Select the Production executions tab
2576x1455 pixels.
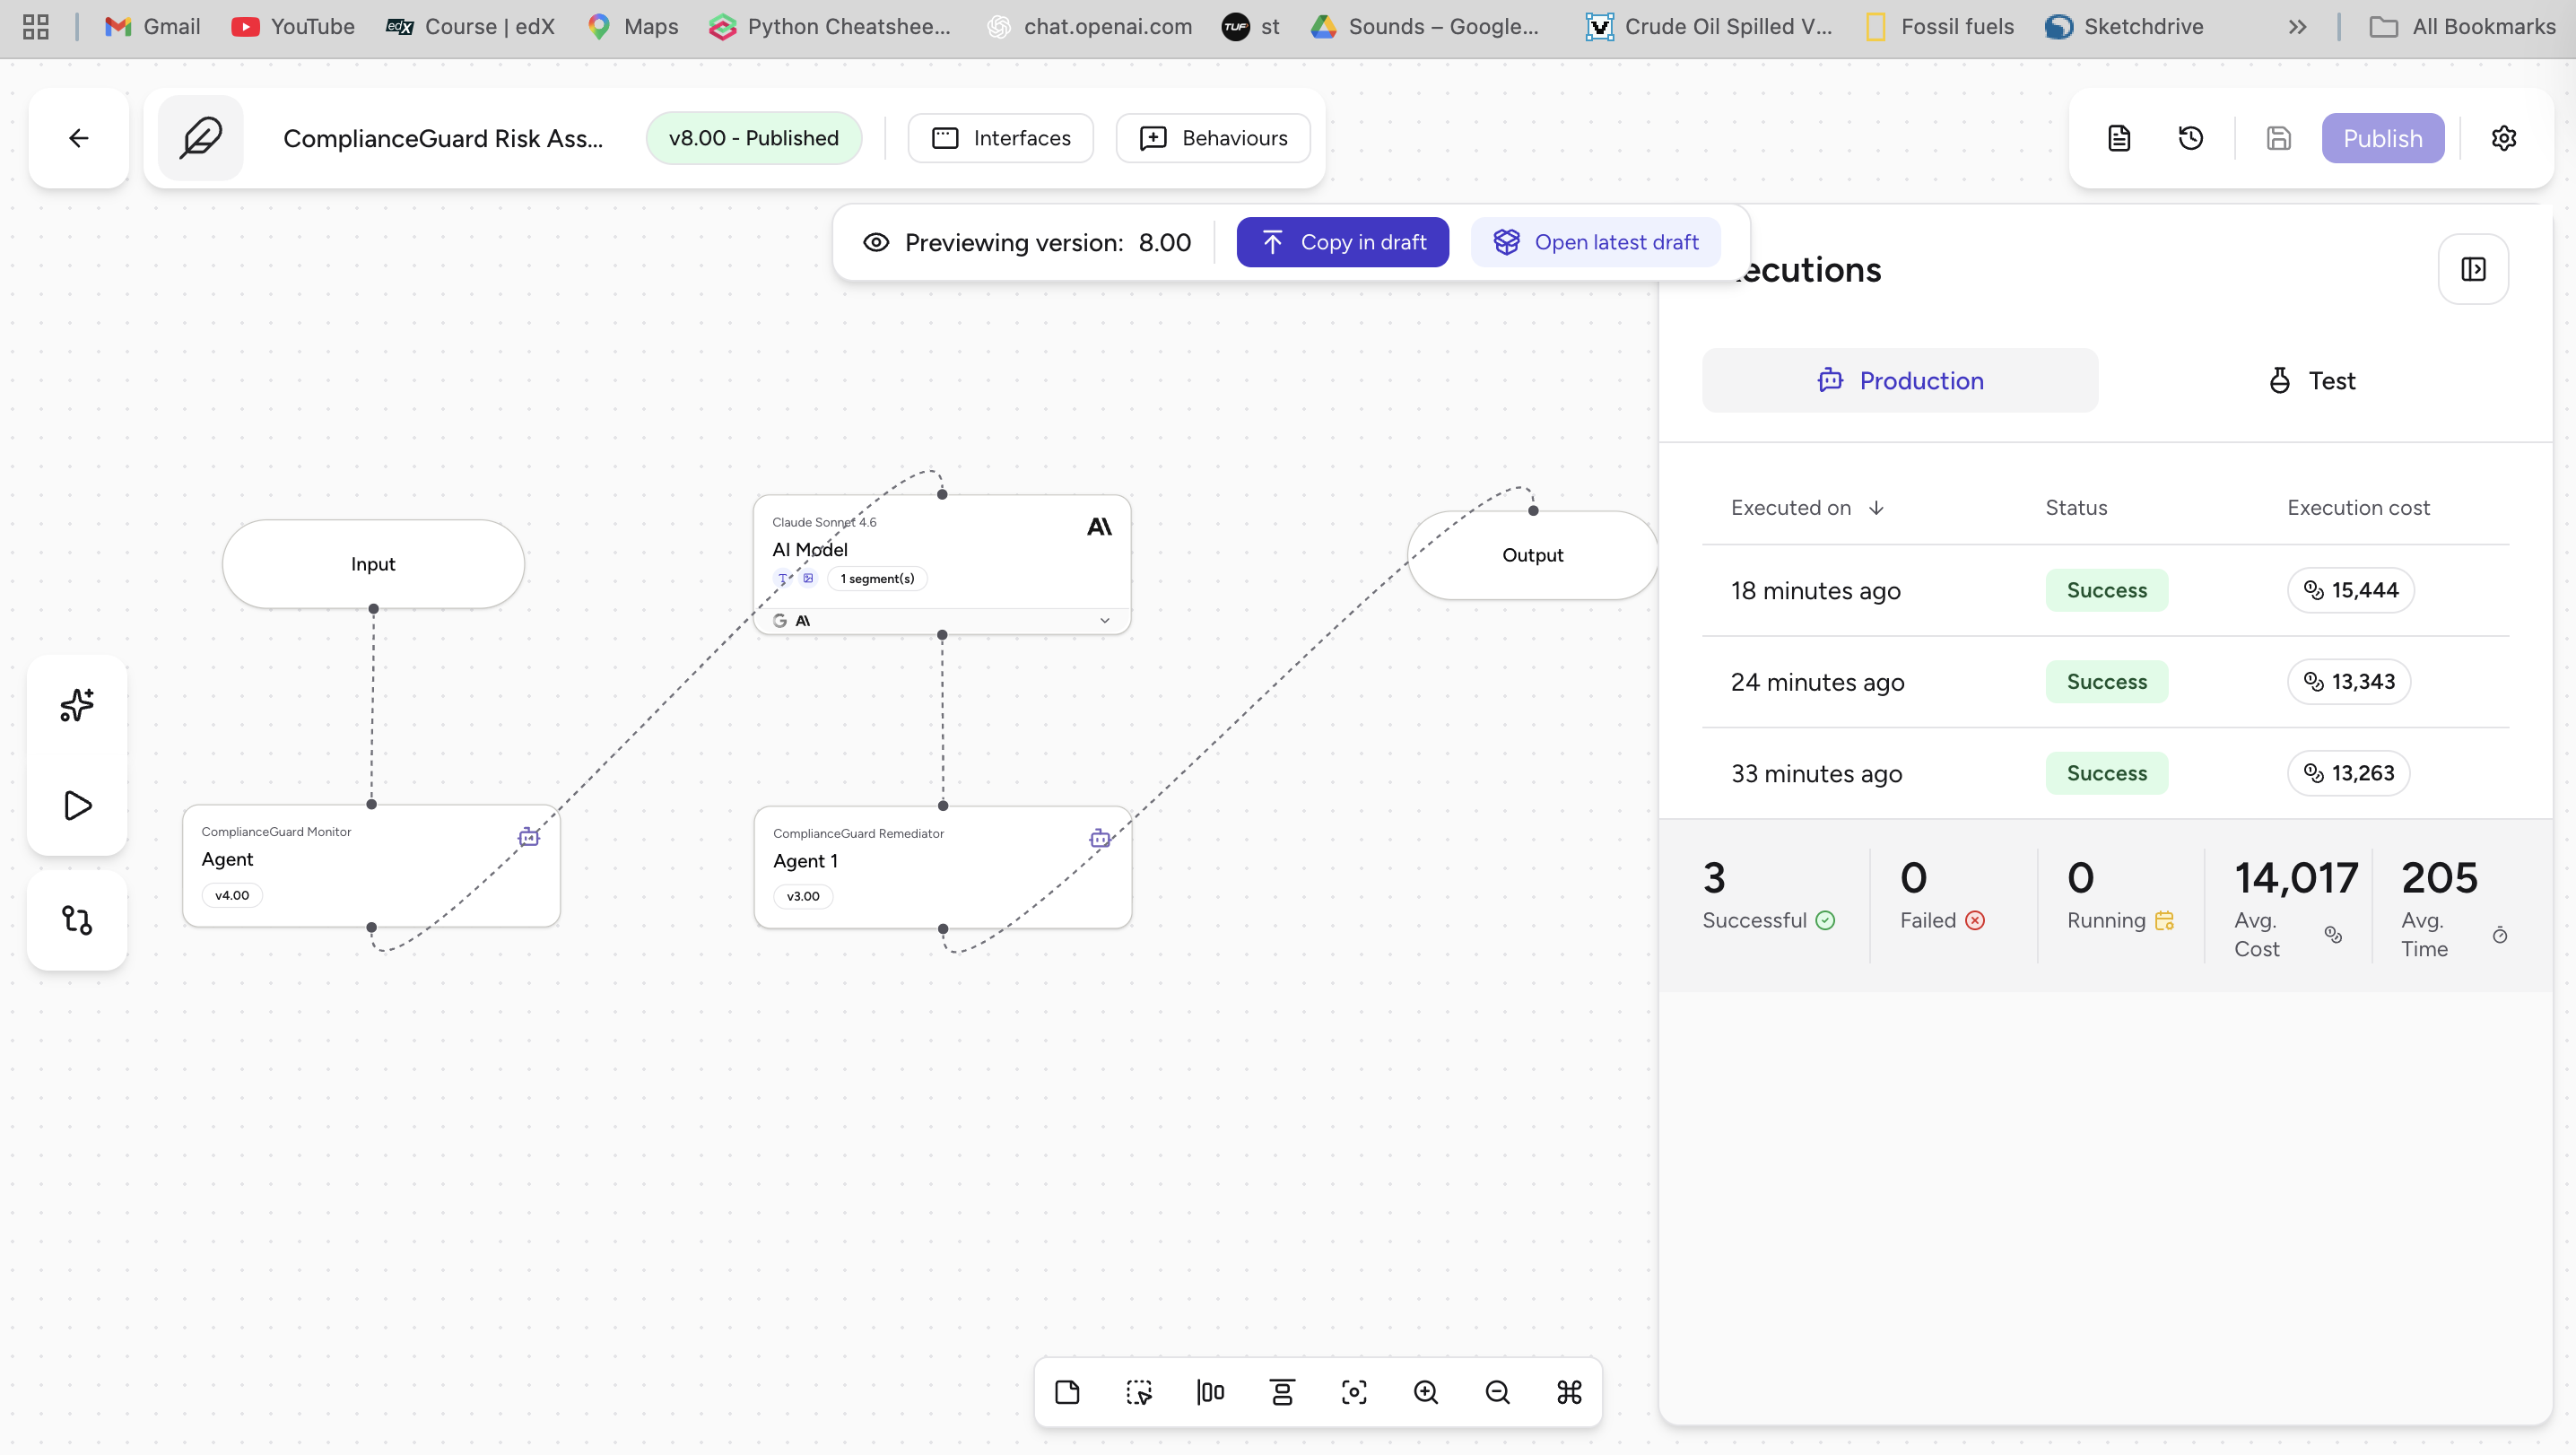click(1900, 381)
